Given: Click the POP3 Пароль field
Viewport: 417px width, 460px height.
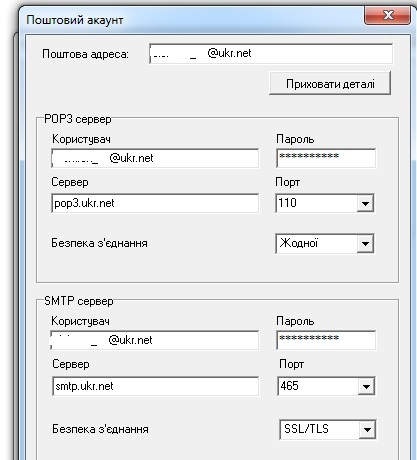Looking at the screenshot, I should 326,158.
